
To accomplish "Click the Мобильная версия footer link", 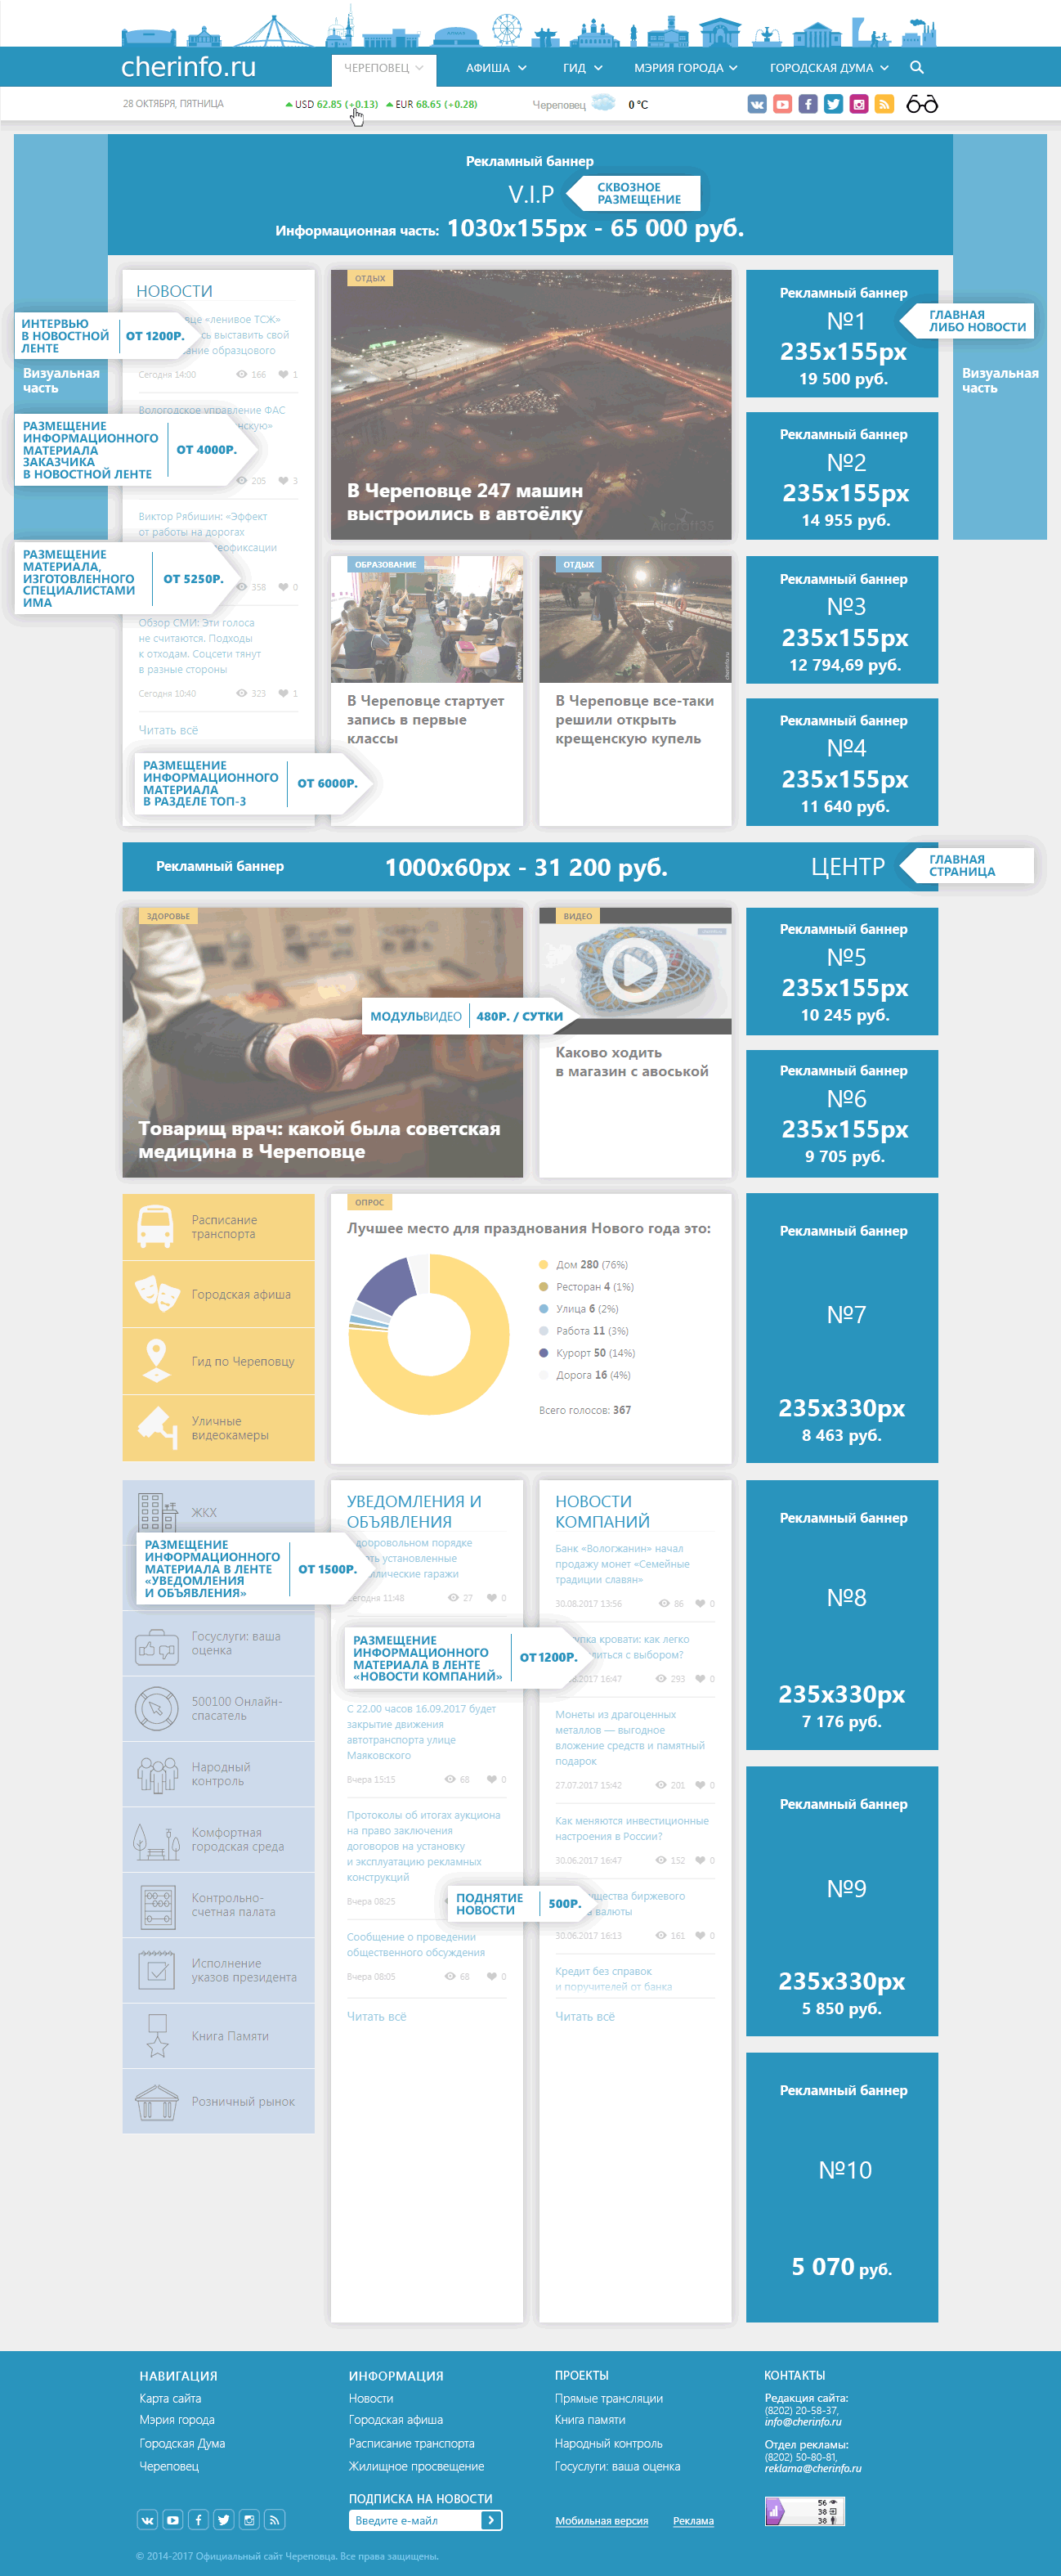I will tap(602, 2520).
